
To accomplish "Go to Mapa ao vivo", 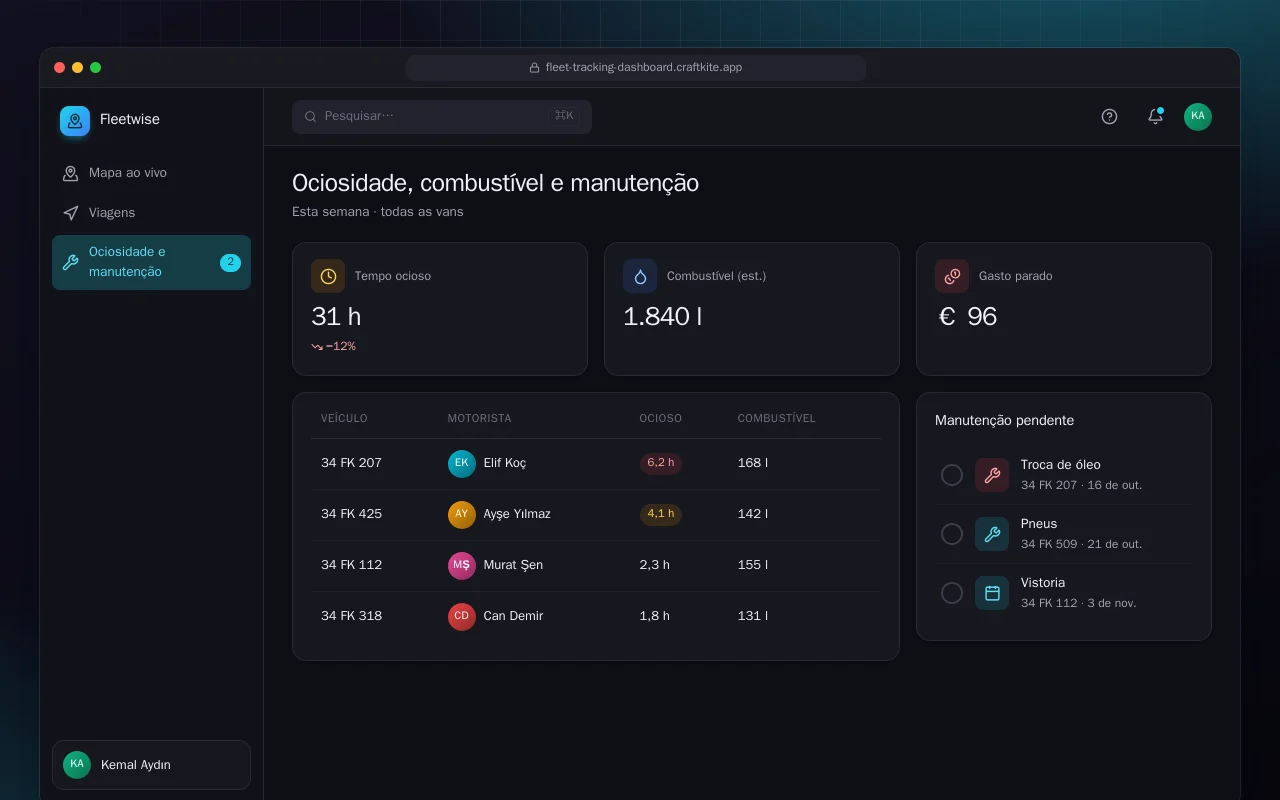I will (x=151, y=173).
